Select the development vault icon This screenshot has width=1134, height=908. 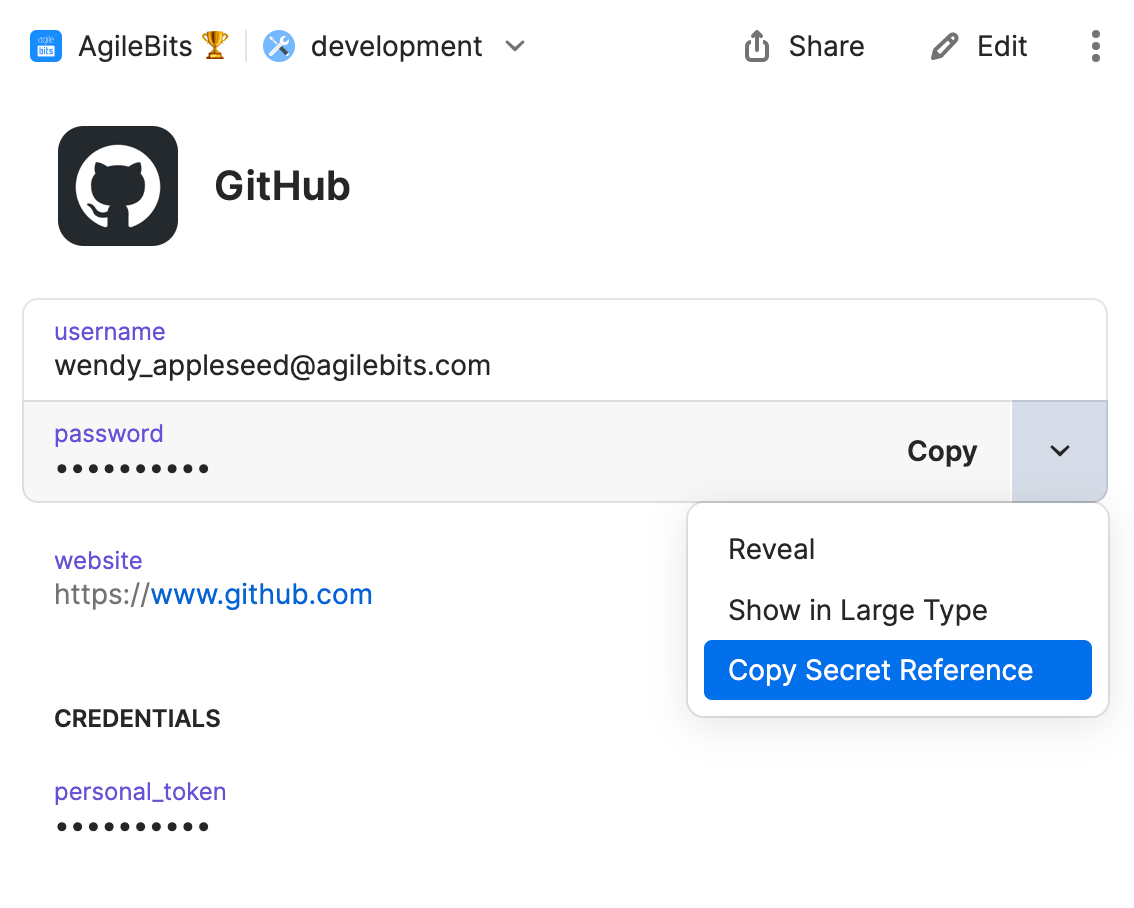278,45
